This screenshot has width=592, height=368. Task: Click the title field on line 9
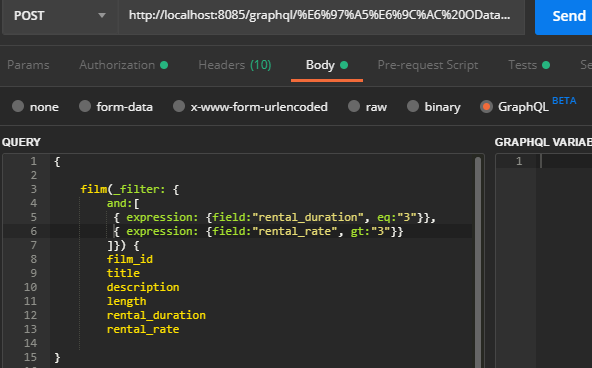pos(123,273)
